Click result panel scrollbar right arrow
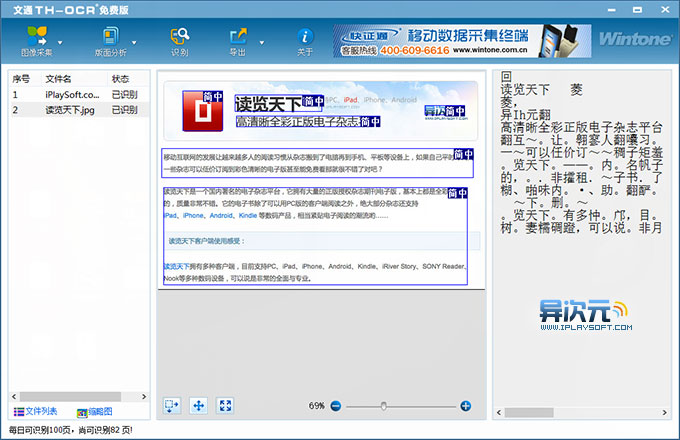This screenshot has height=440, width=680. (x=664, y=413)
